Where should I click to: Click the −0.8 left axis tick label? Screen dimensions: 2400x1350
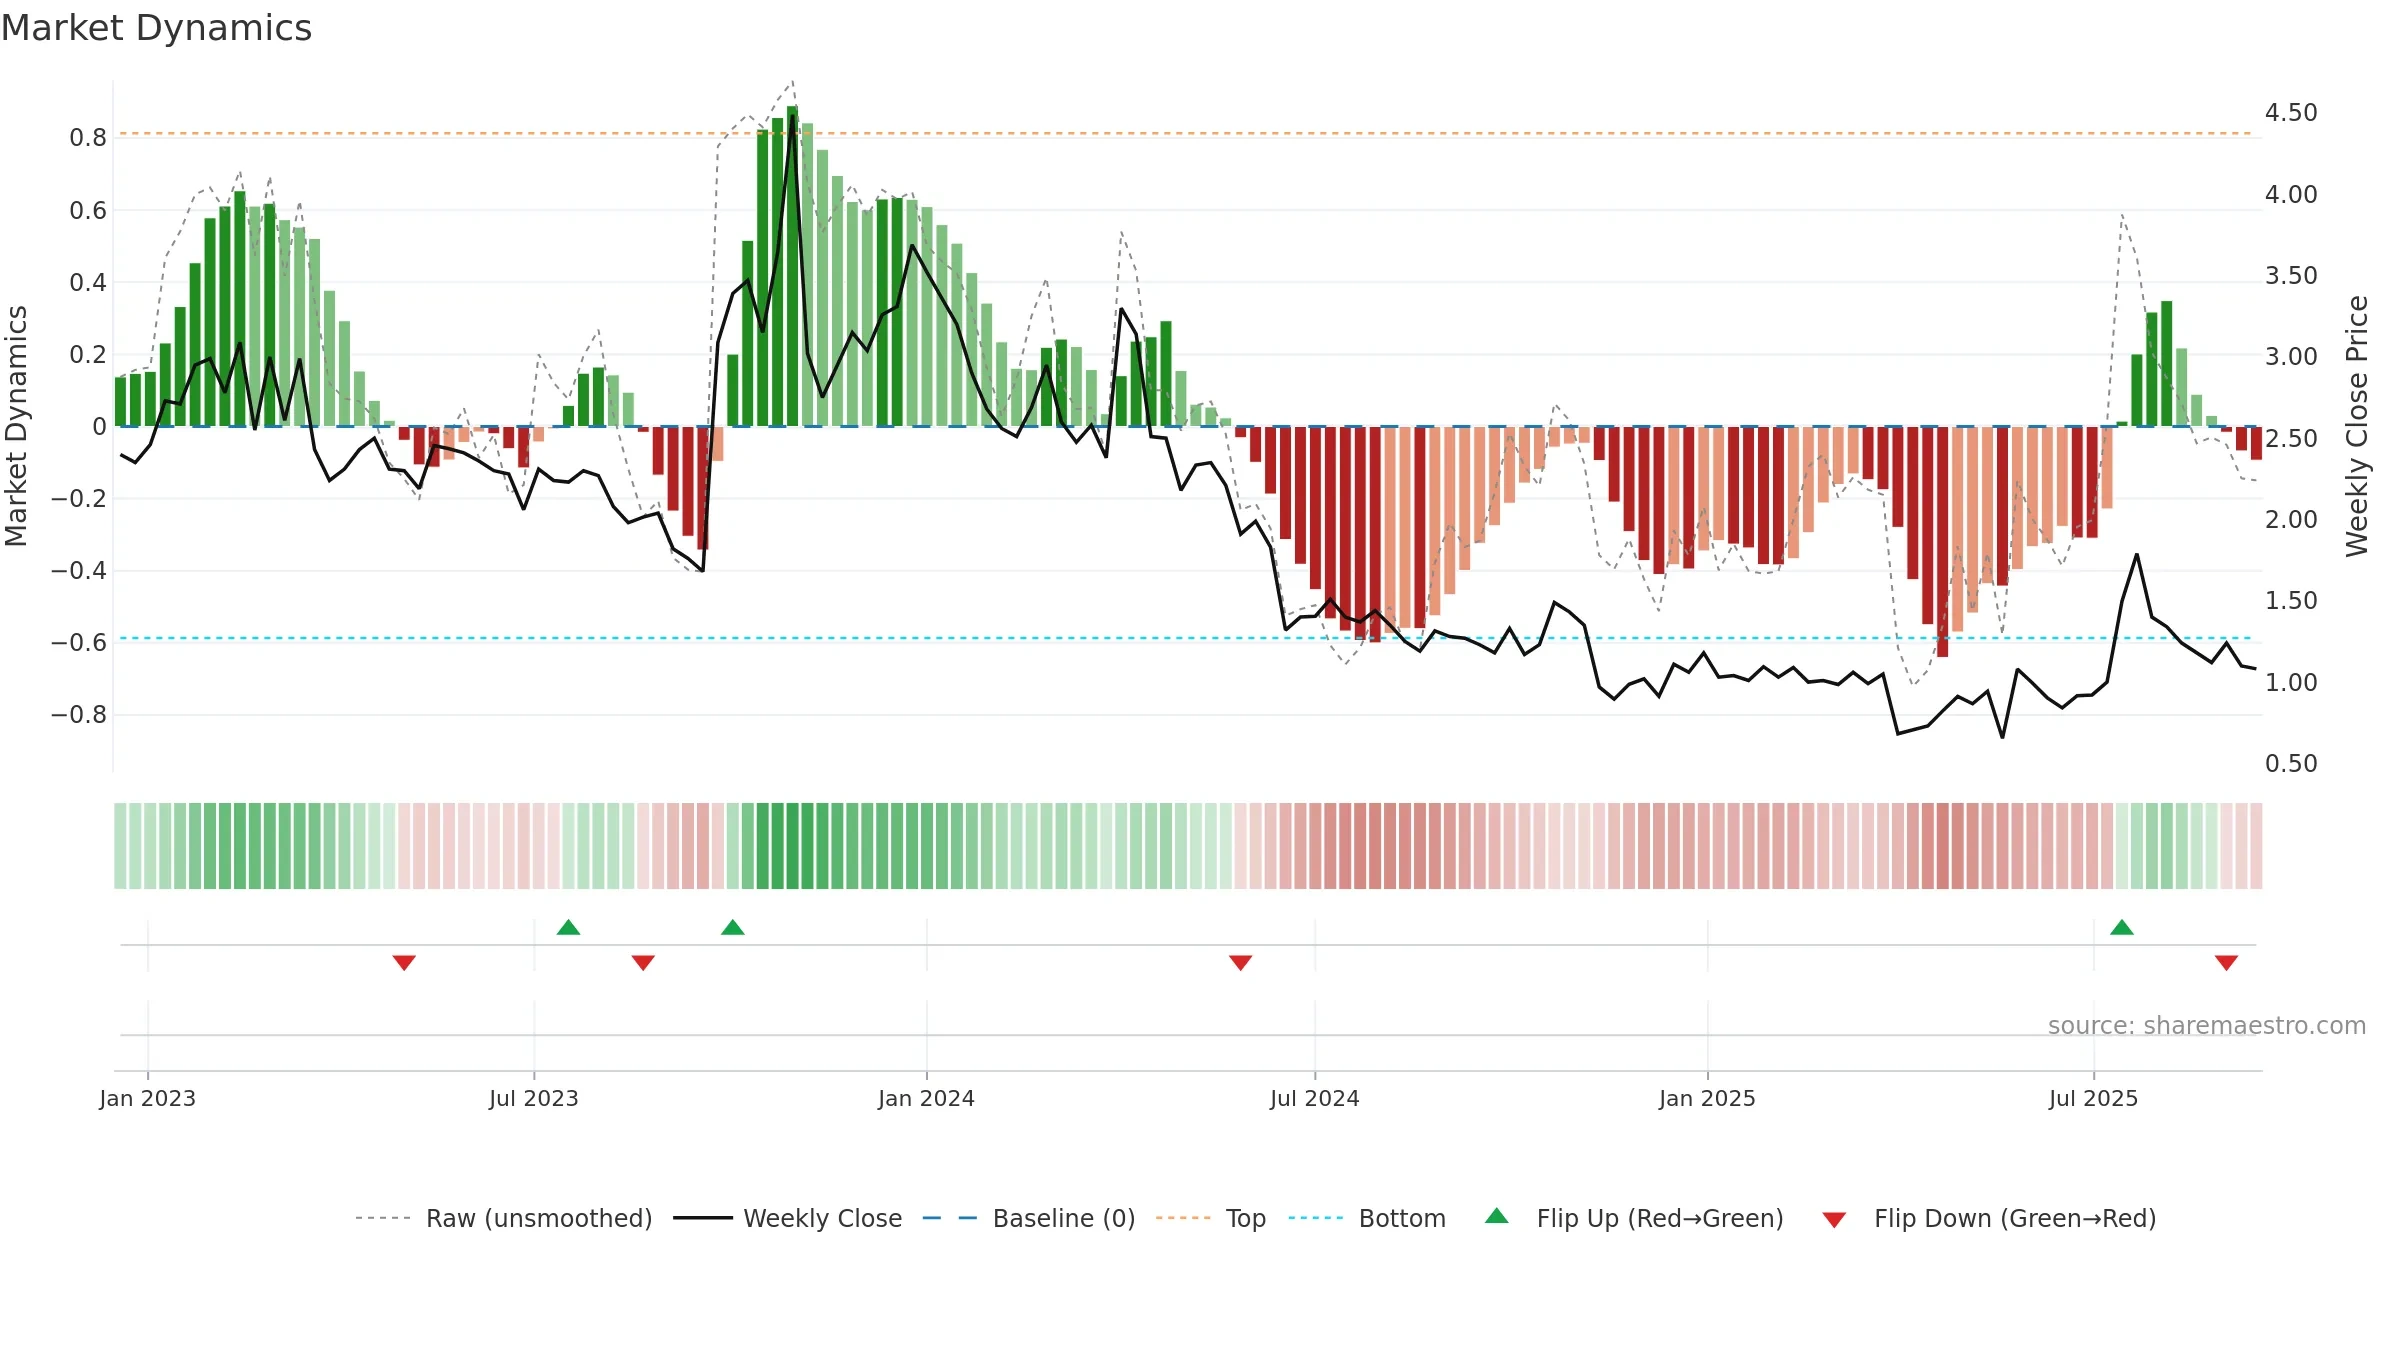click(x=79, y=715)
